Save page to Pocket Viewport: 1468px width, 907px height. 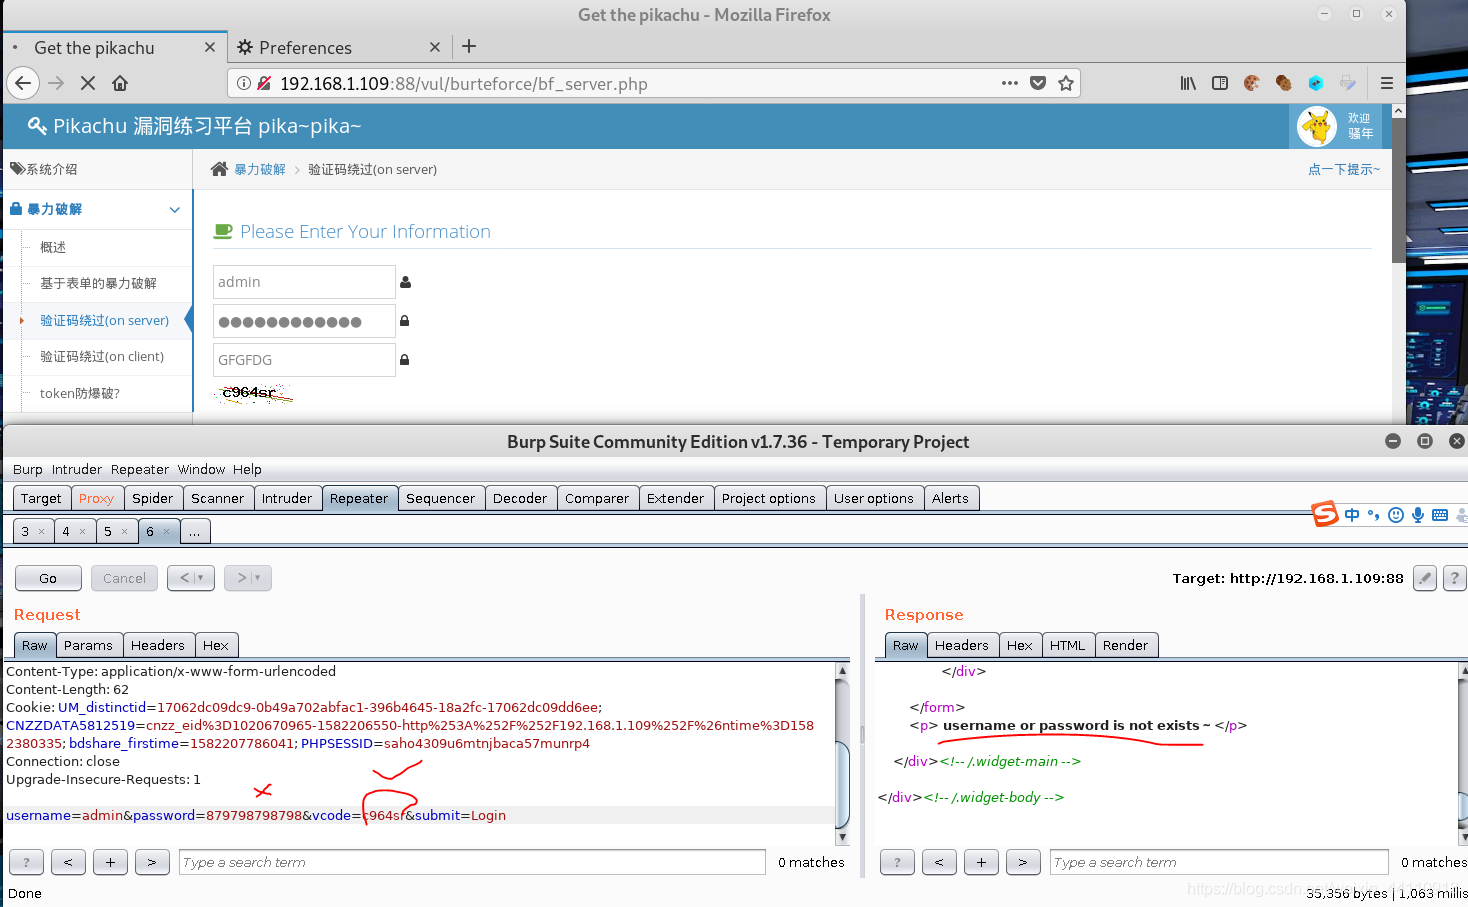tap(1038, 83)
